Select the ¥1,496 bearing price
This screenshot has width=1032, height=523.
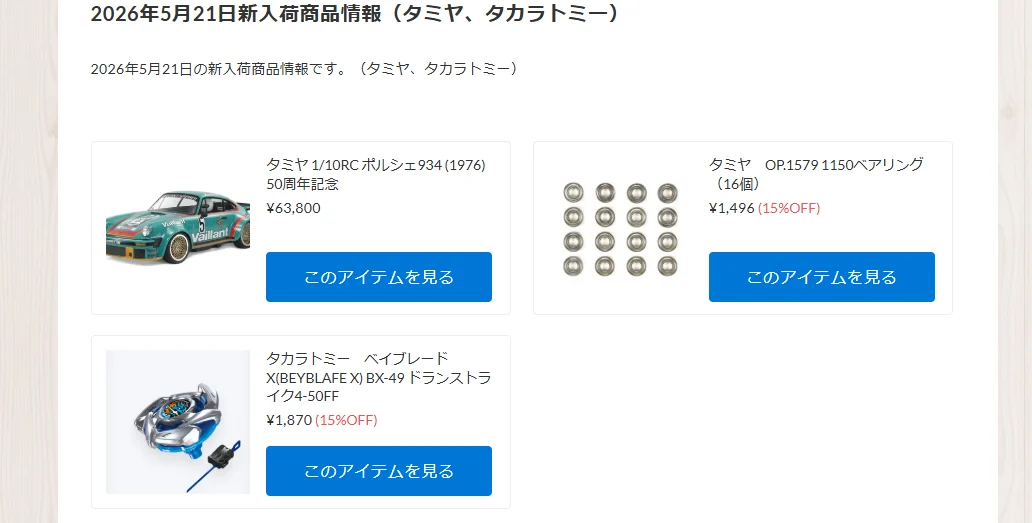731,208
